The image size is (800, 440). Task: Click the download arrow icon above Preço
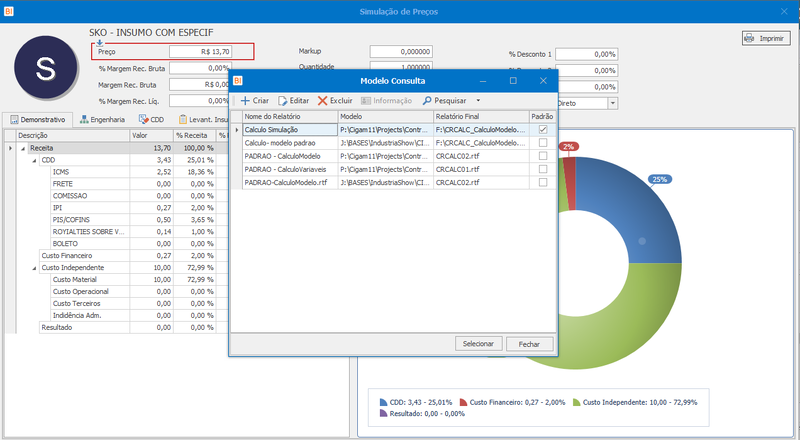(x=99, y=43)
